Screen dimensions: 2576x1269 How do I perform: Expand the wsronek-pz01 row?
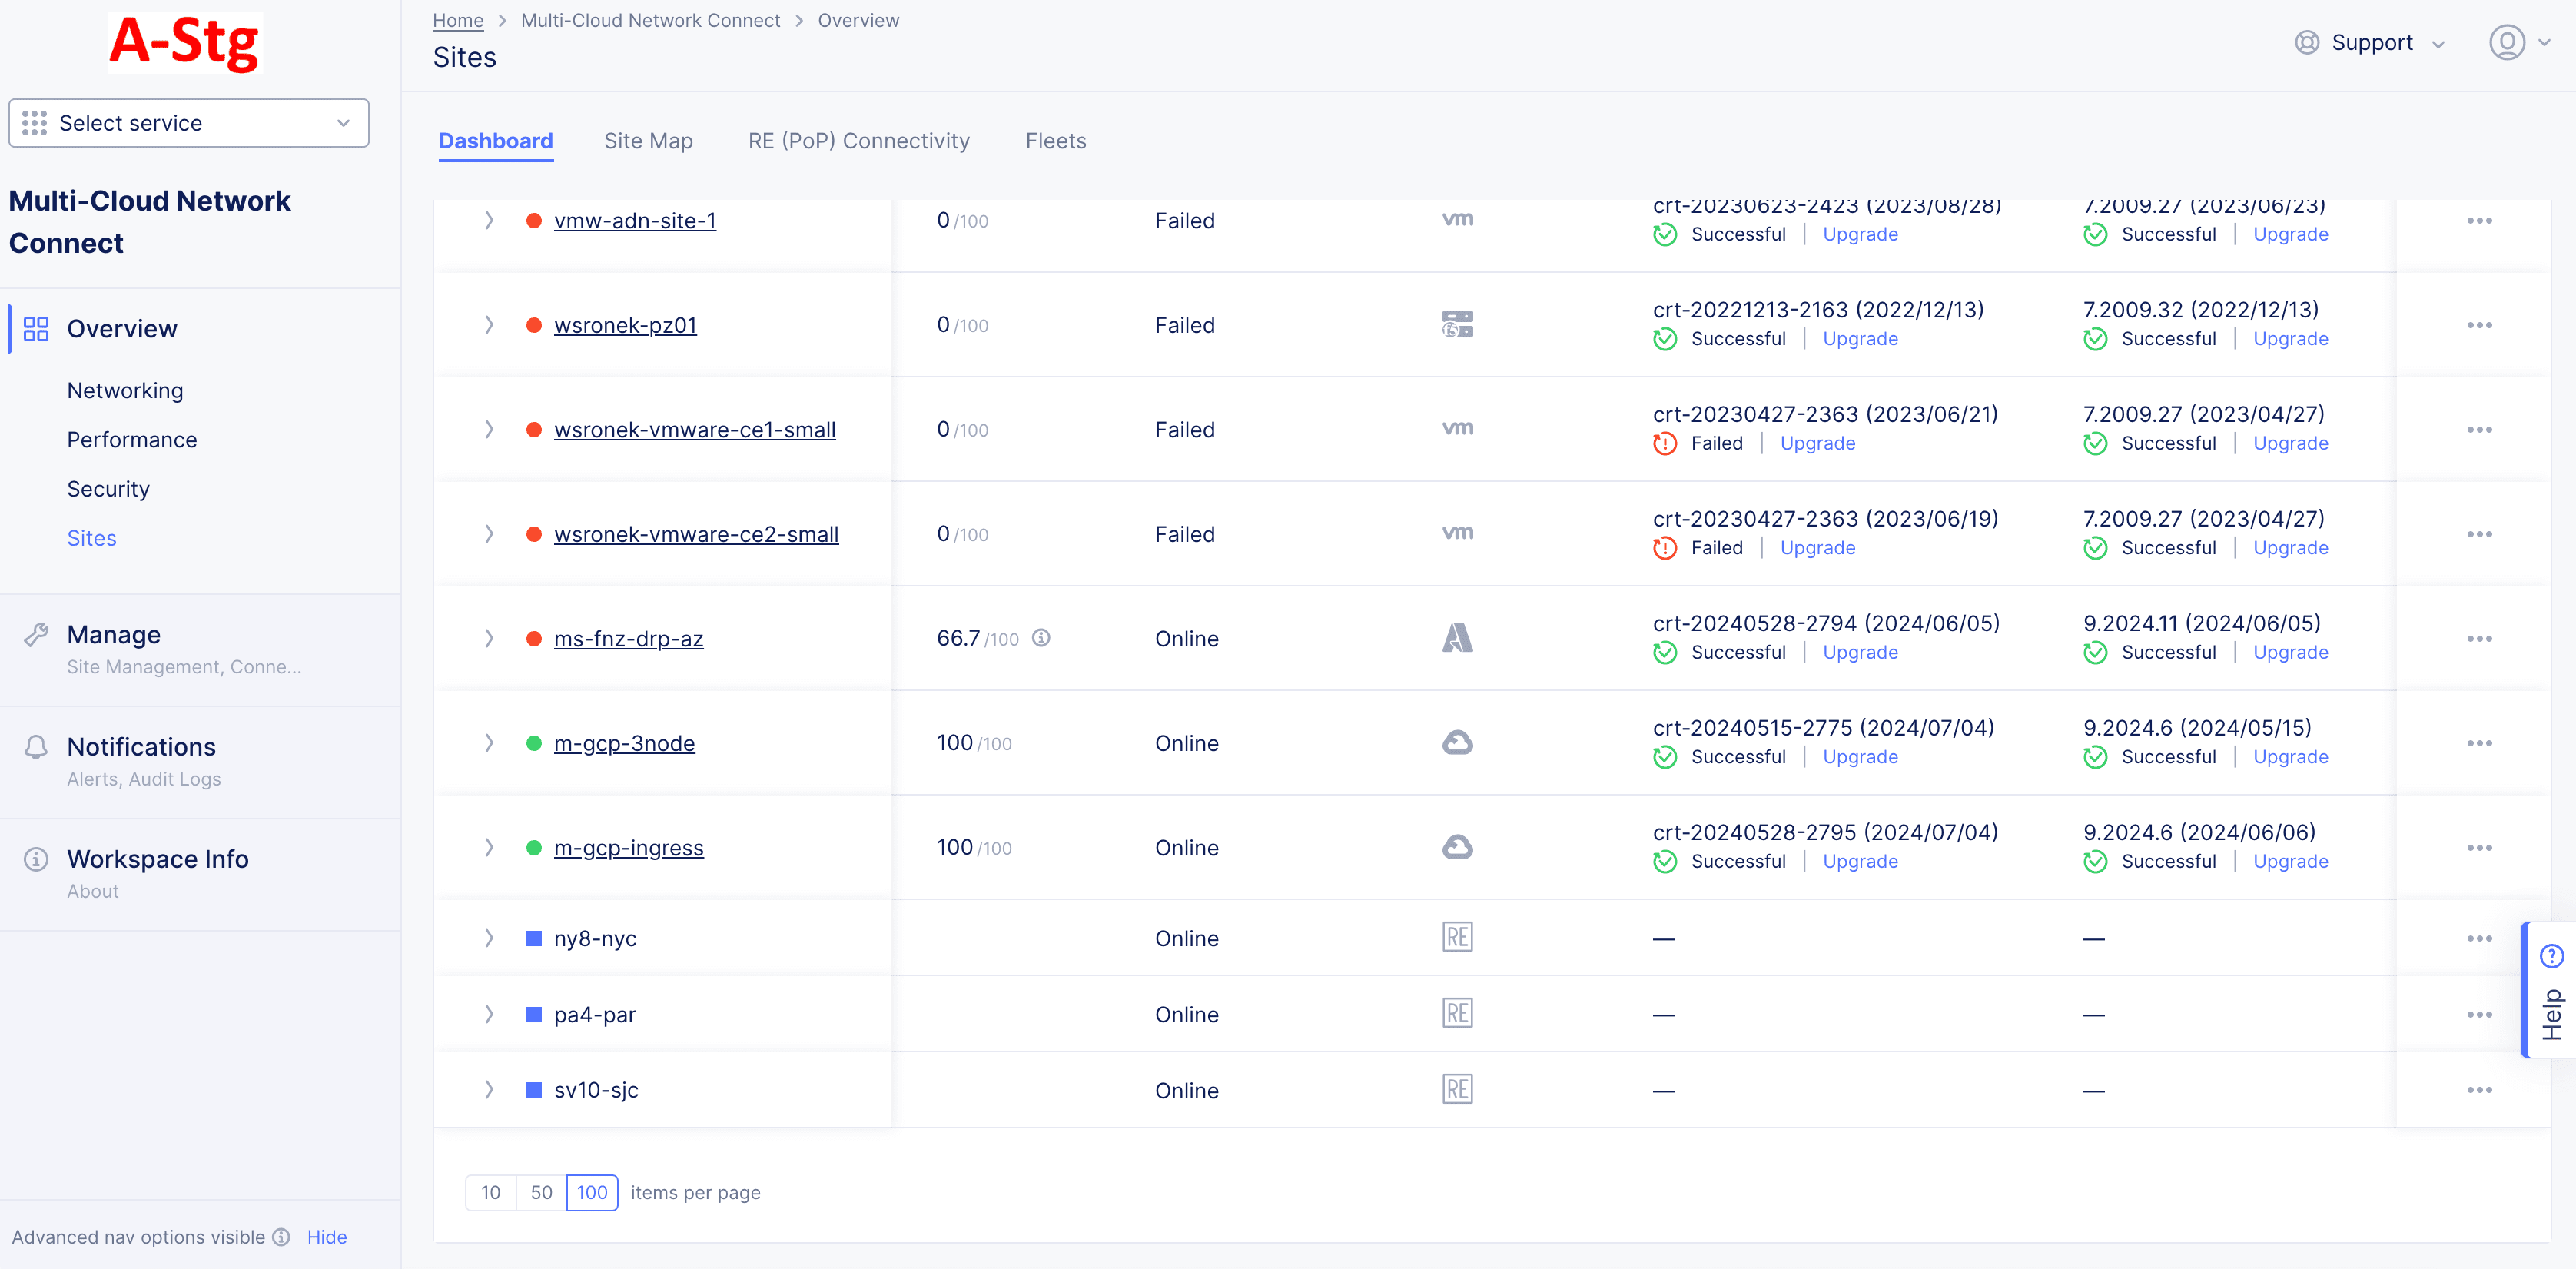[x=489, y=325]
